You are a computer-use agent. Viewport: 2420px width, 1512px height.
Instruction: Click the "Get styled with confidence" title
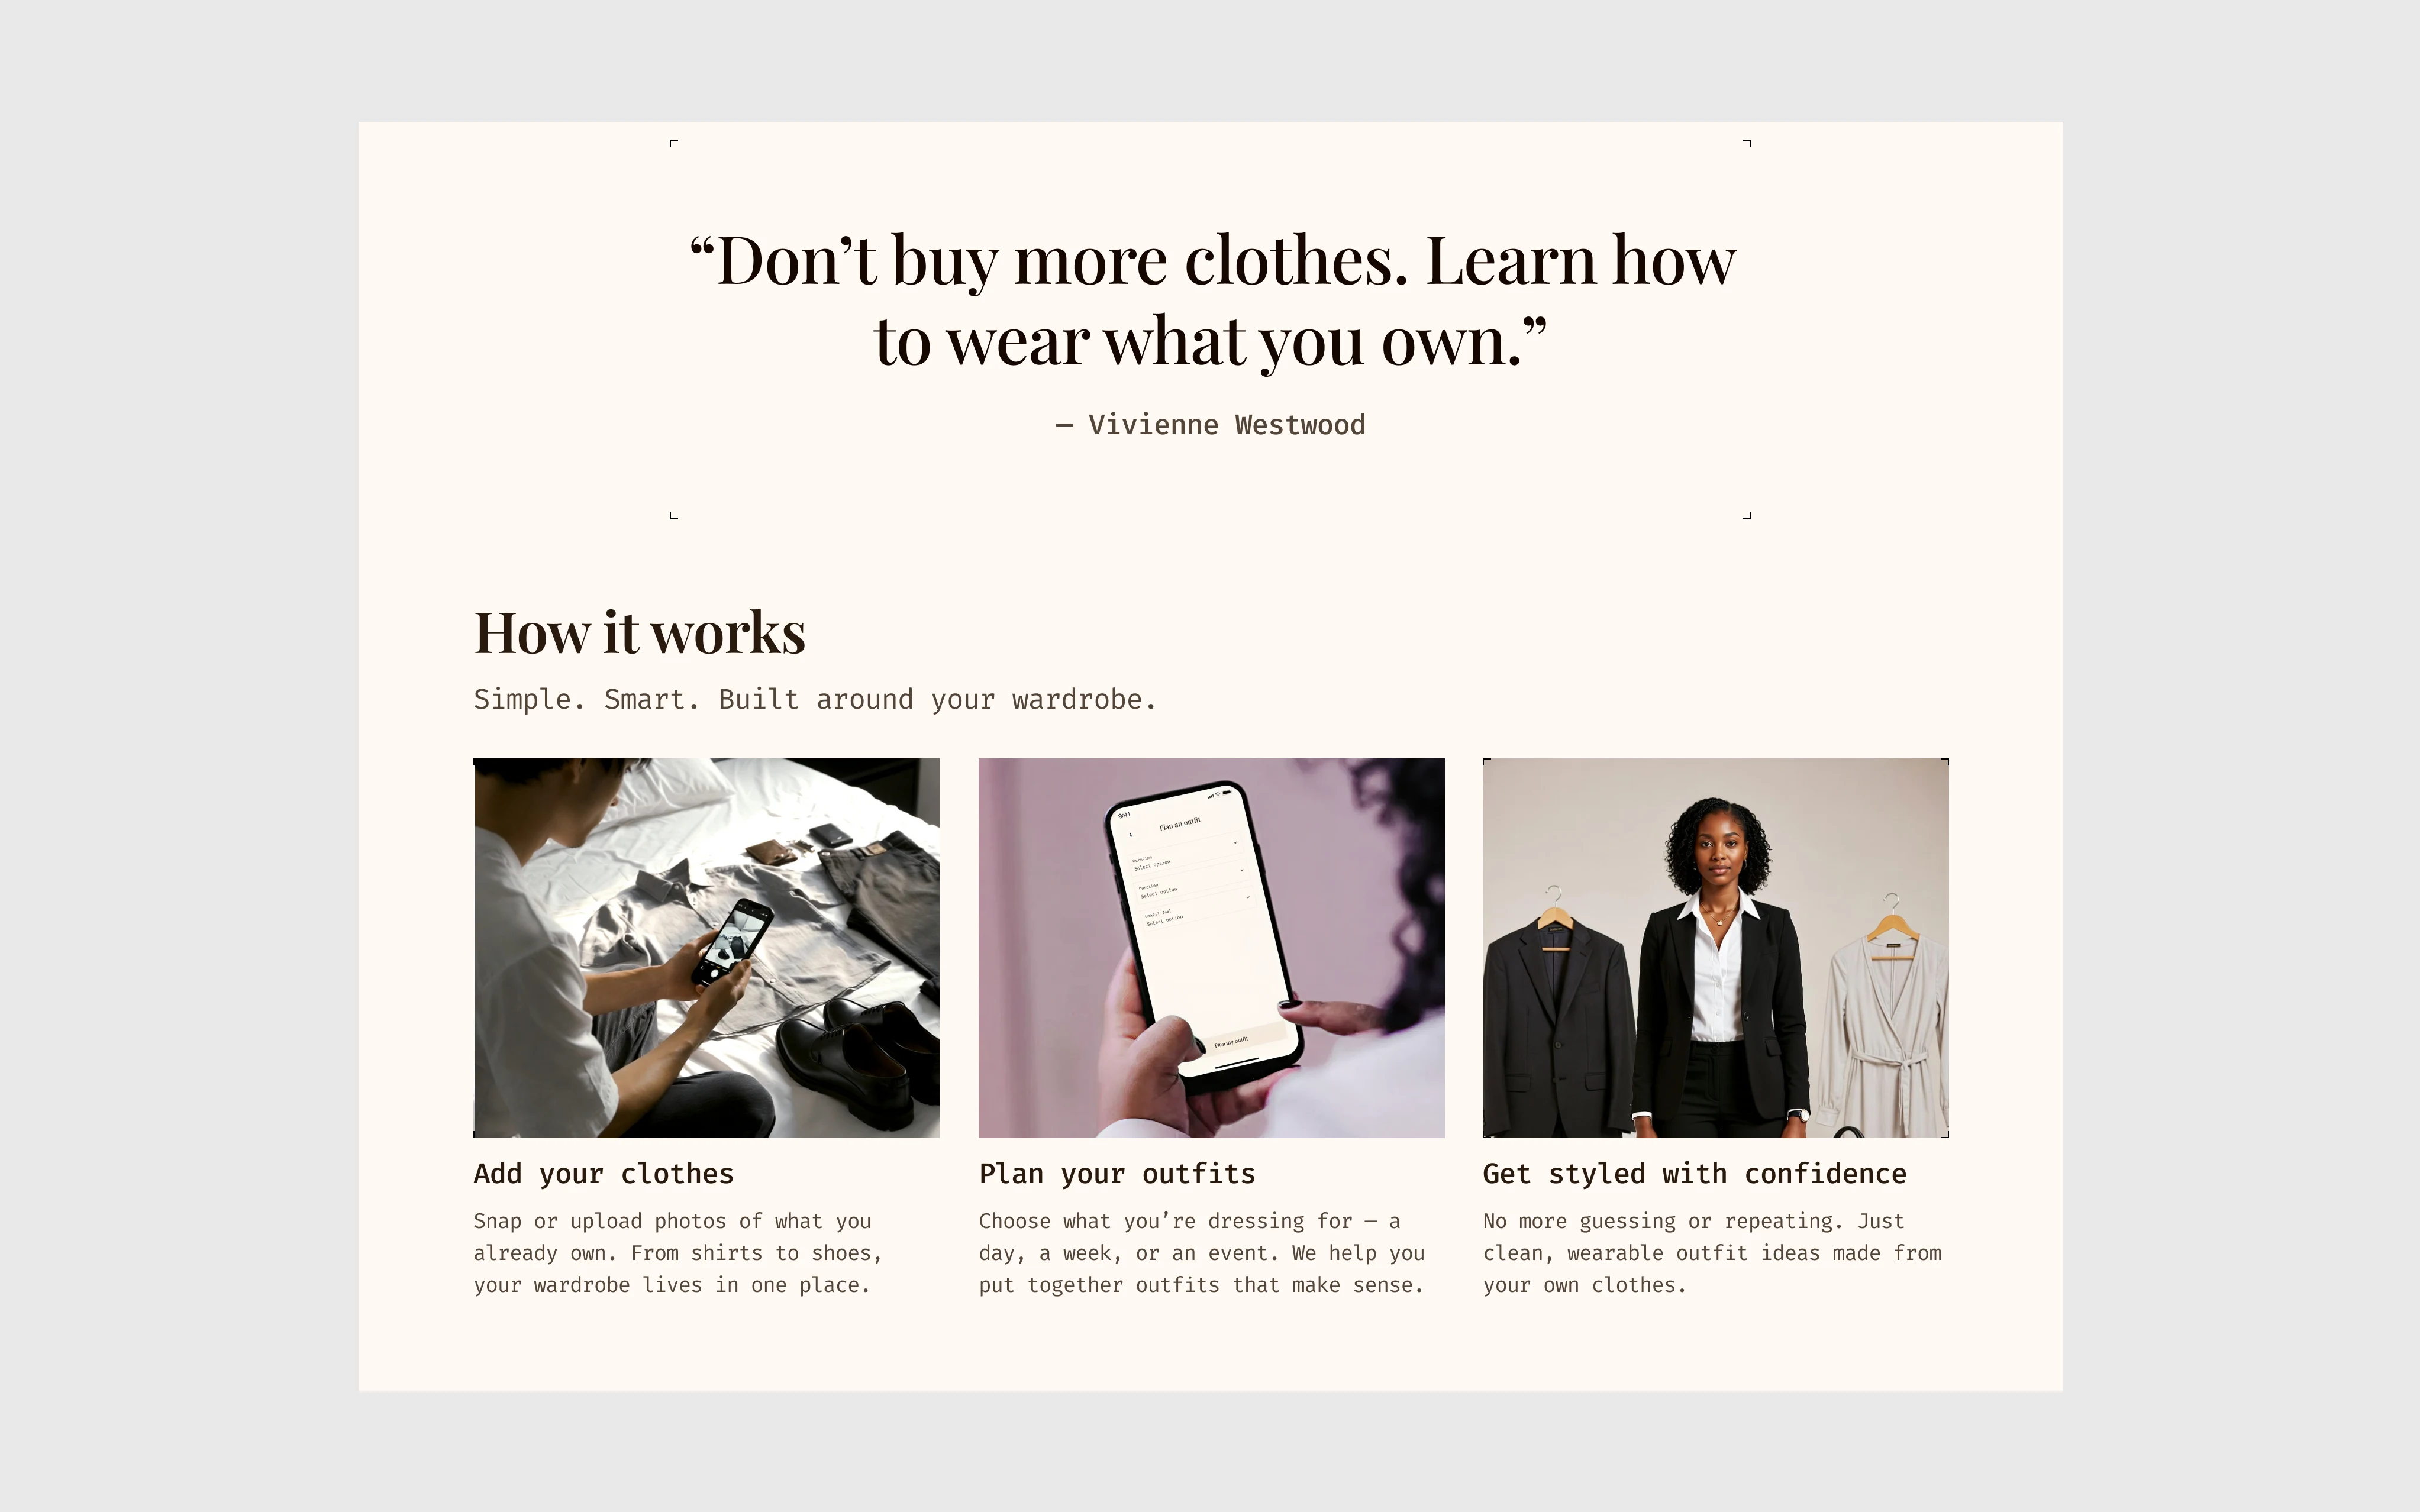[x=1695, y=1174]
